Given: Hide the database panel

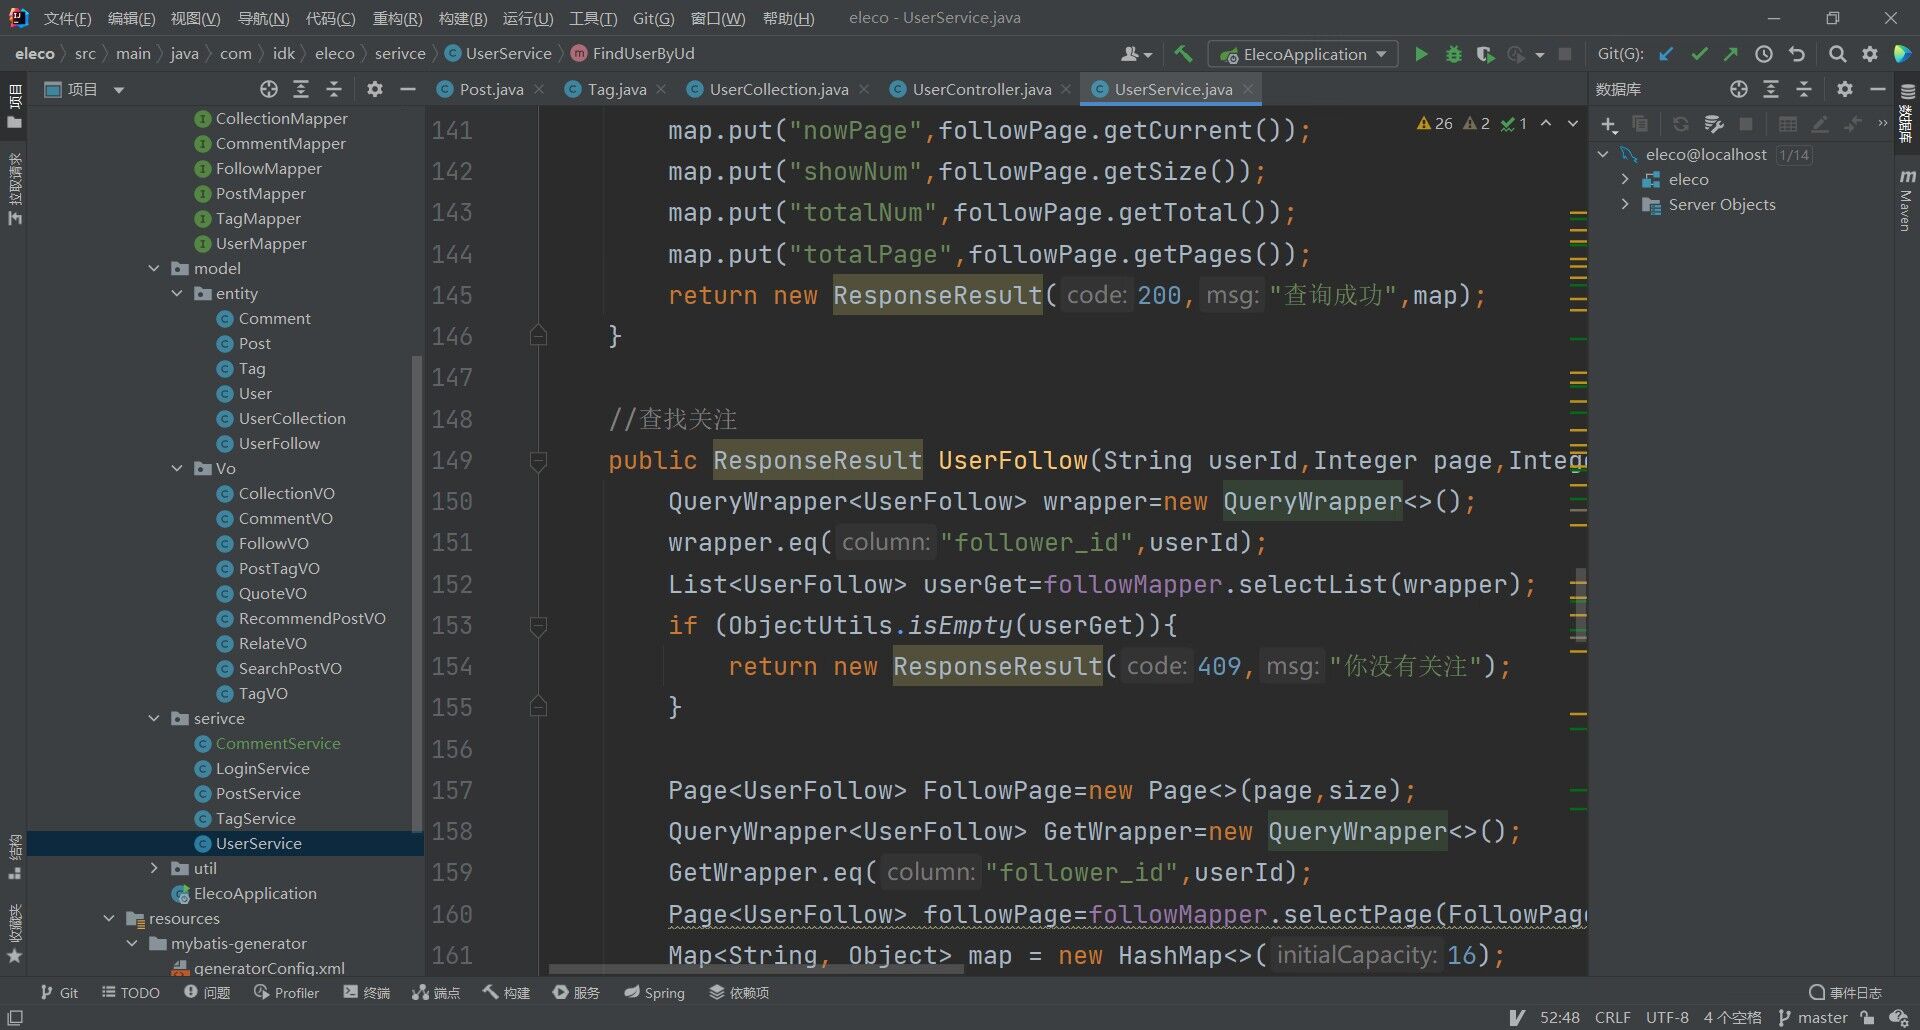Looking at the screenshot, I should coord(1877,89).
